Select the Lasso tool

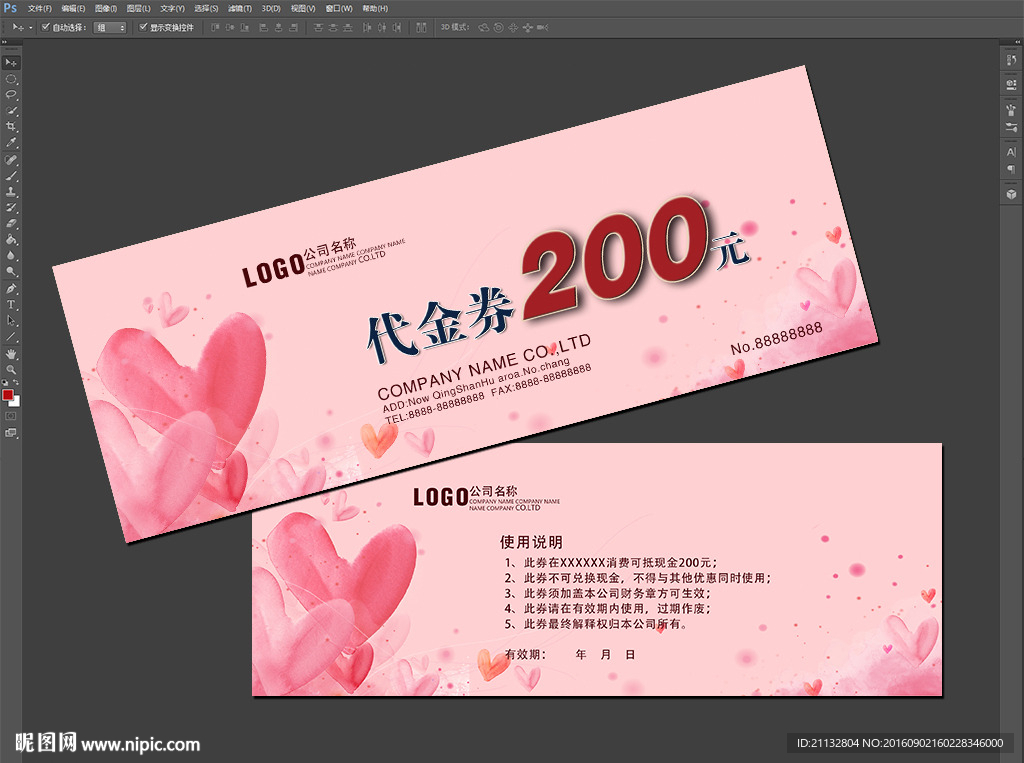pyautogui.click(x=11, y=95)
